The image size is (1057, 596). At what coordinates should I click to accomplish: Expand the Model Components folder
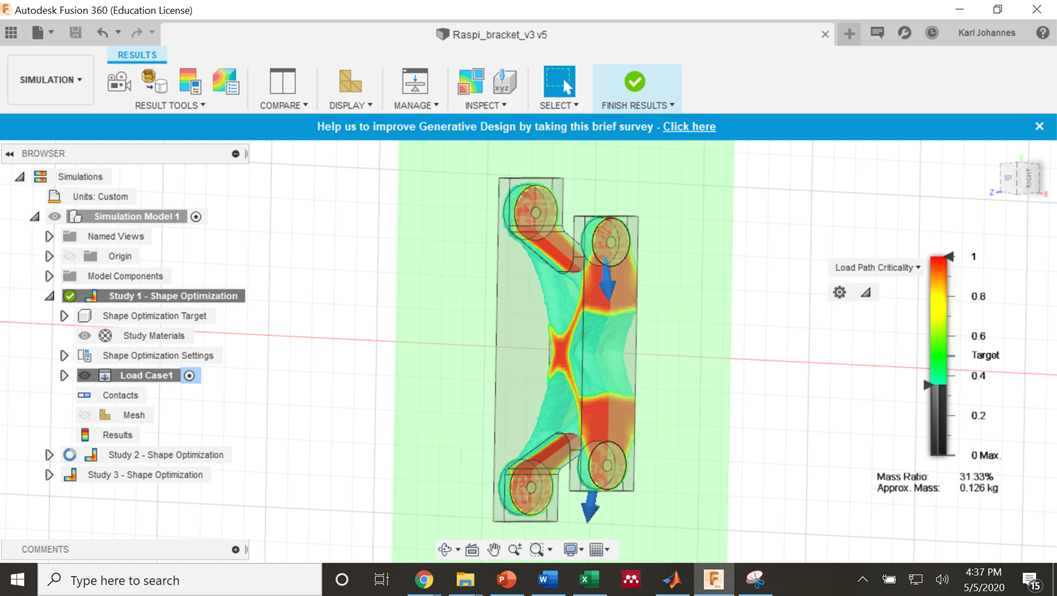[49, 276]
